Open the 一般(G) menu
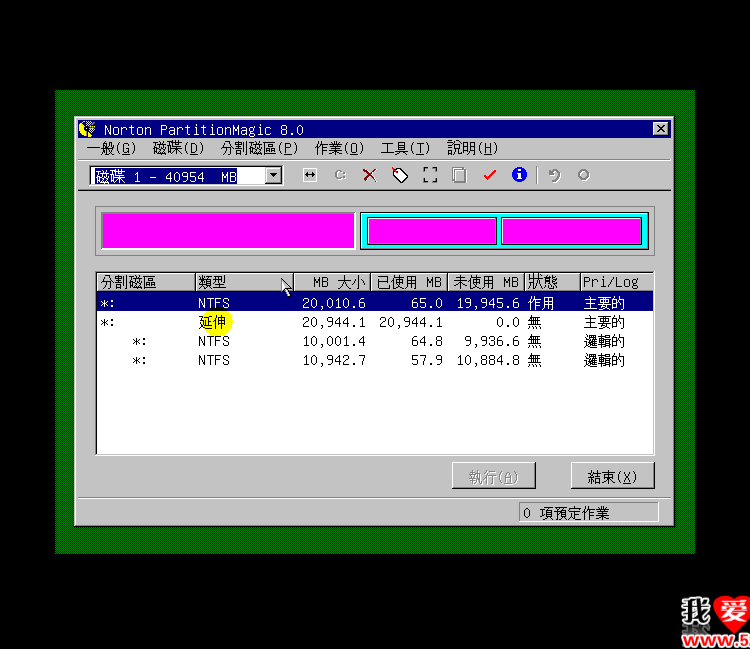This screenshot has width=750, height=649. coord(111,149)
